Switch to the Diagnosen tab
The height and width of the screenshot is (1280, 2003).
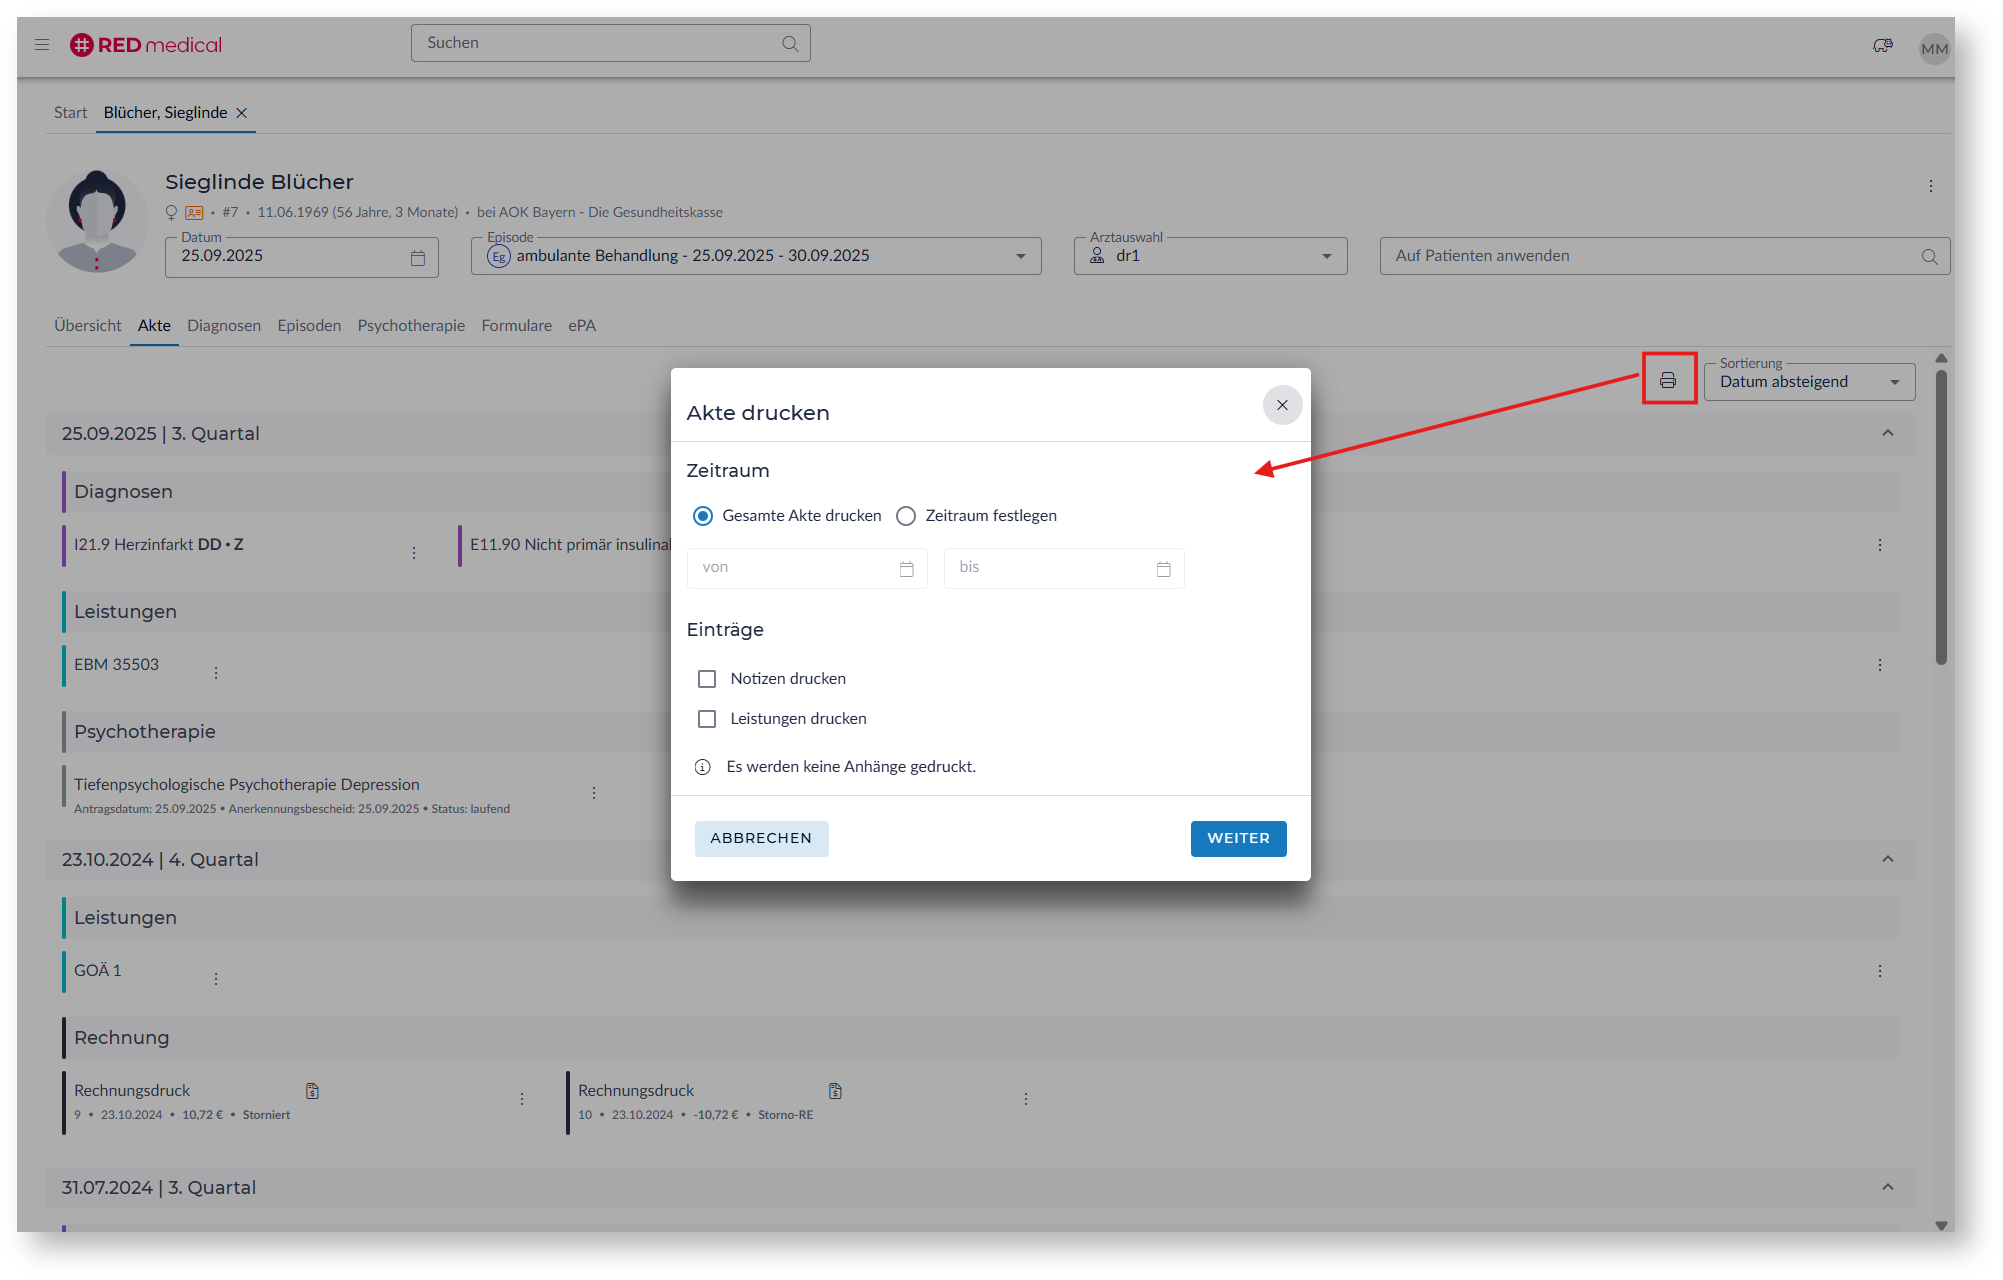point(223,326)
